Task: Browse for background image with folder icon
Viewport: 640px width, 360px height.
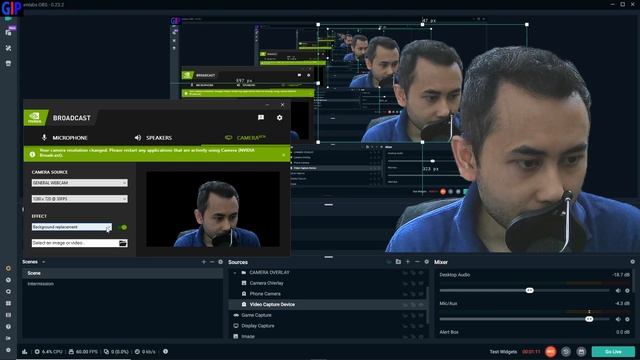Action: 122,243
